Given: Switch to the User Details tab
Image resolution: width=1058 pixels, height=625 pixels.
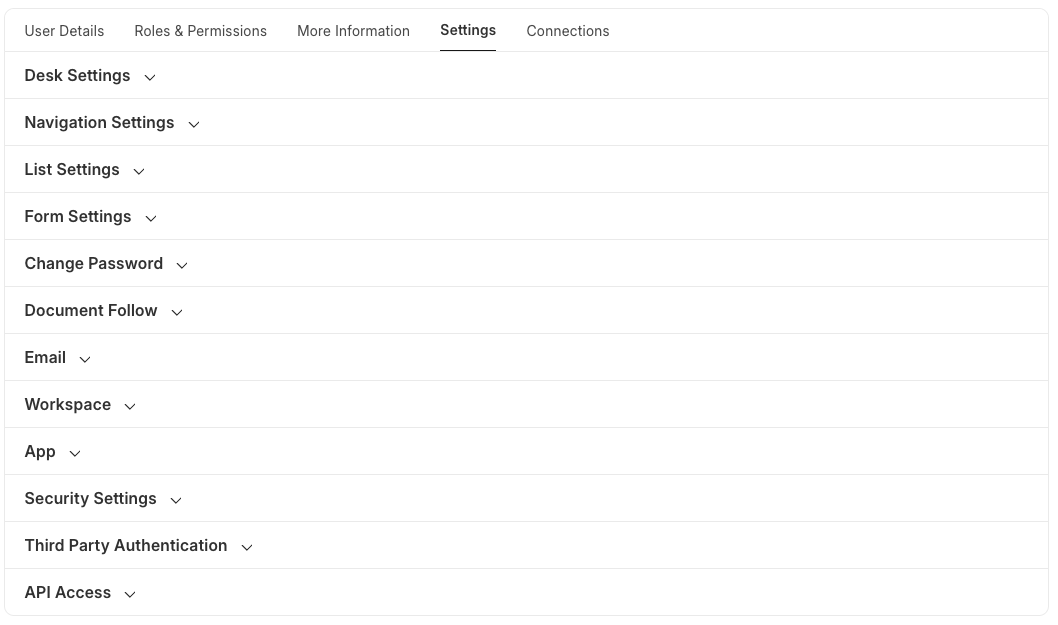Looking at the screenshot, I should click(x=64, y=31).
